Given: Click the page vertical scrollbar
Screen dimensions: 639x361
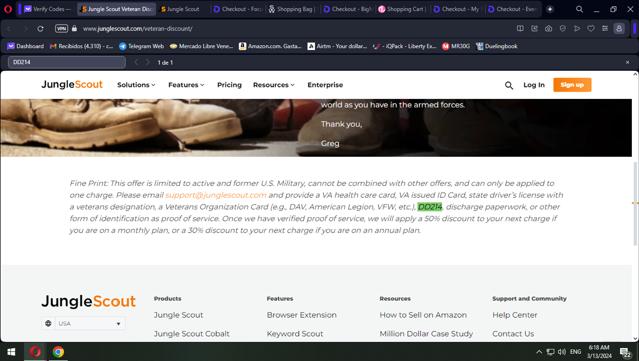Looking at the screenshot, I should [x=635, y=204].
